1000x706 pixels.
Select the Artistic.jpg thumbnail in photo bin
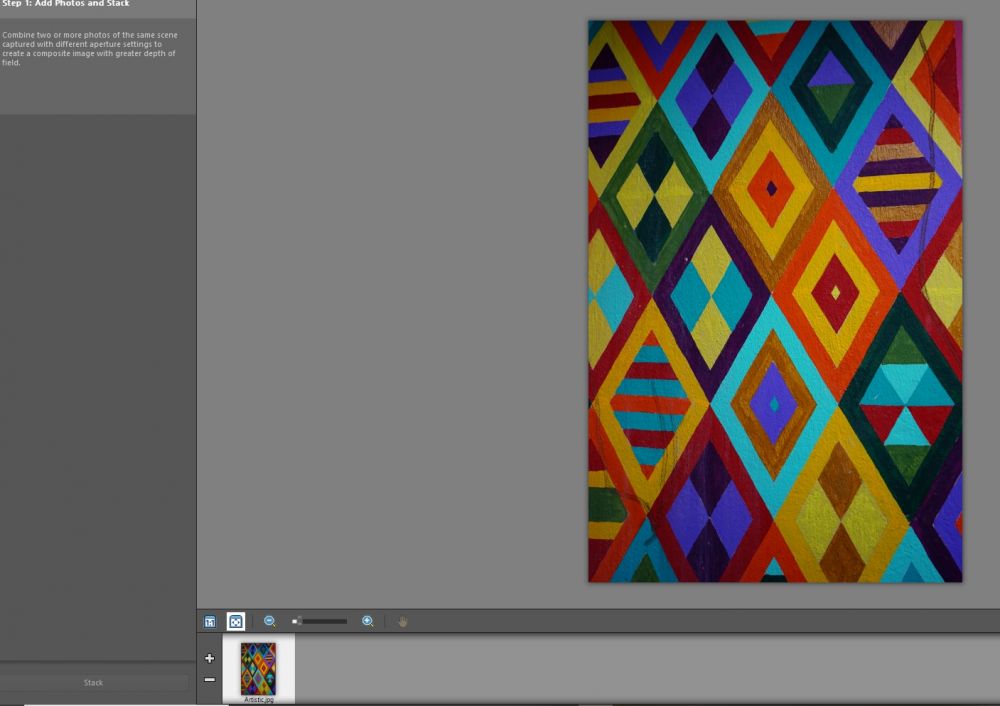click(258, 668)
